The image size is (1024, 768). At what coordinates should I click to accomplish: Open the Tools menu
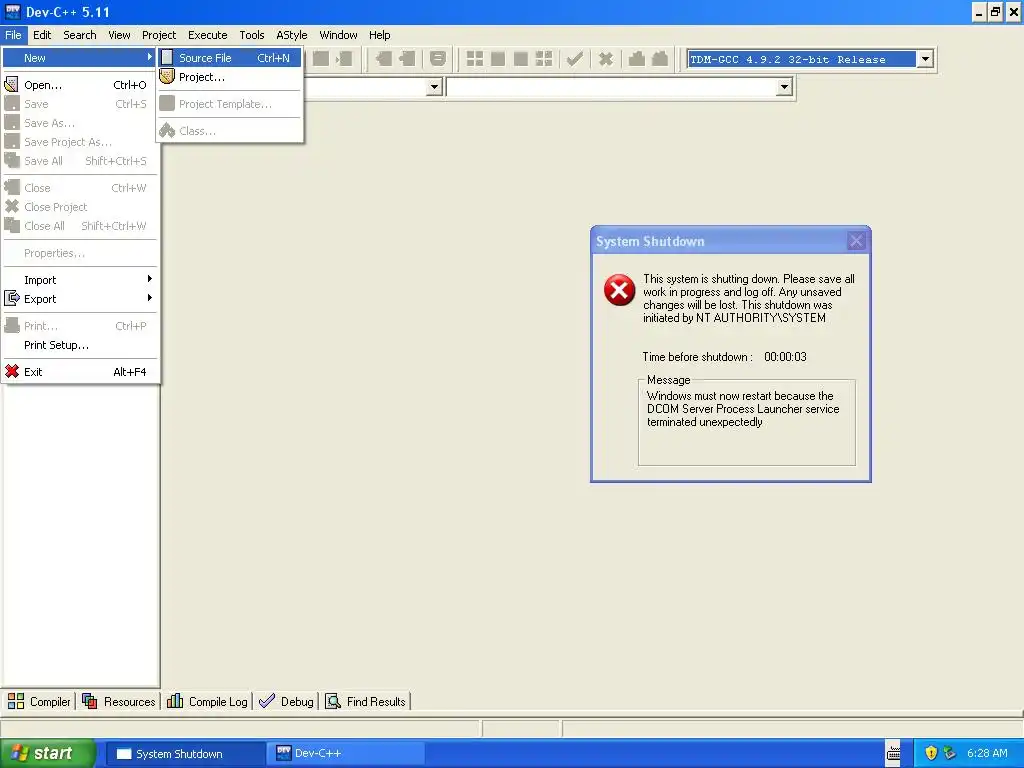(251, 35)
